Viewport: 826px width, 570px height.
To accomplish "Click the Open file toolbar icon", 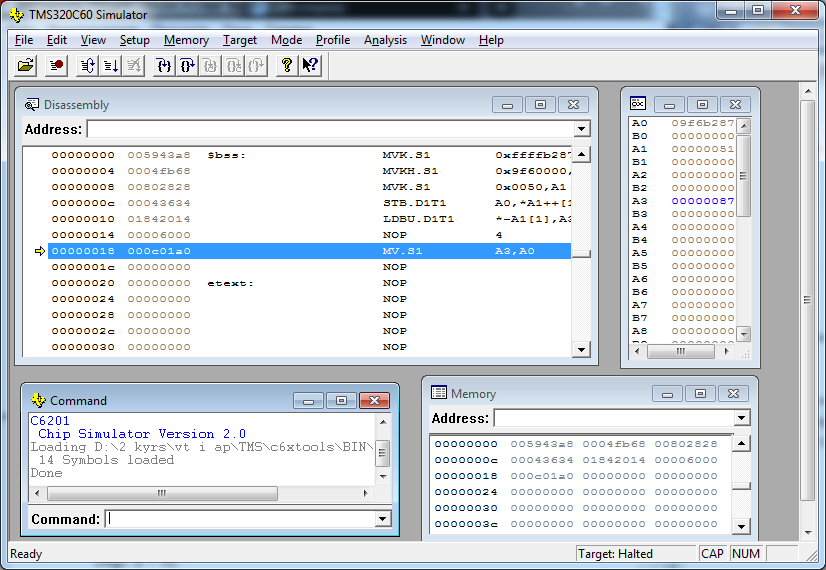I will [x=25, y=65].
